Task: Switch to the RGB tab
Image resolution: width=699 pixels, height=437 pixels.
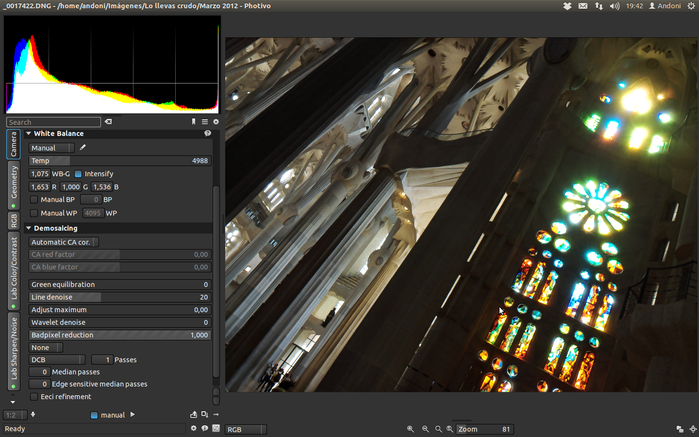Action: click(x=14, y=220)
